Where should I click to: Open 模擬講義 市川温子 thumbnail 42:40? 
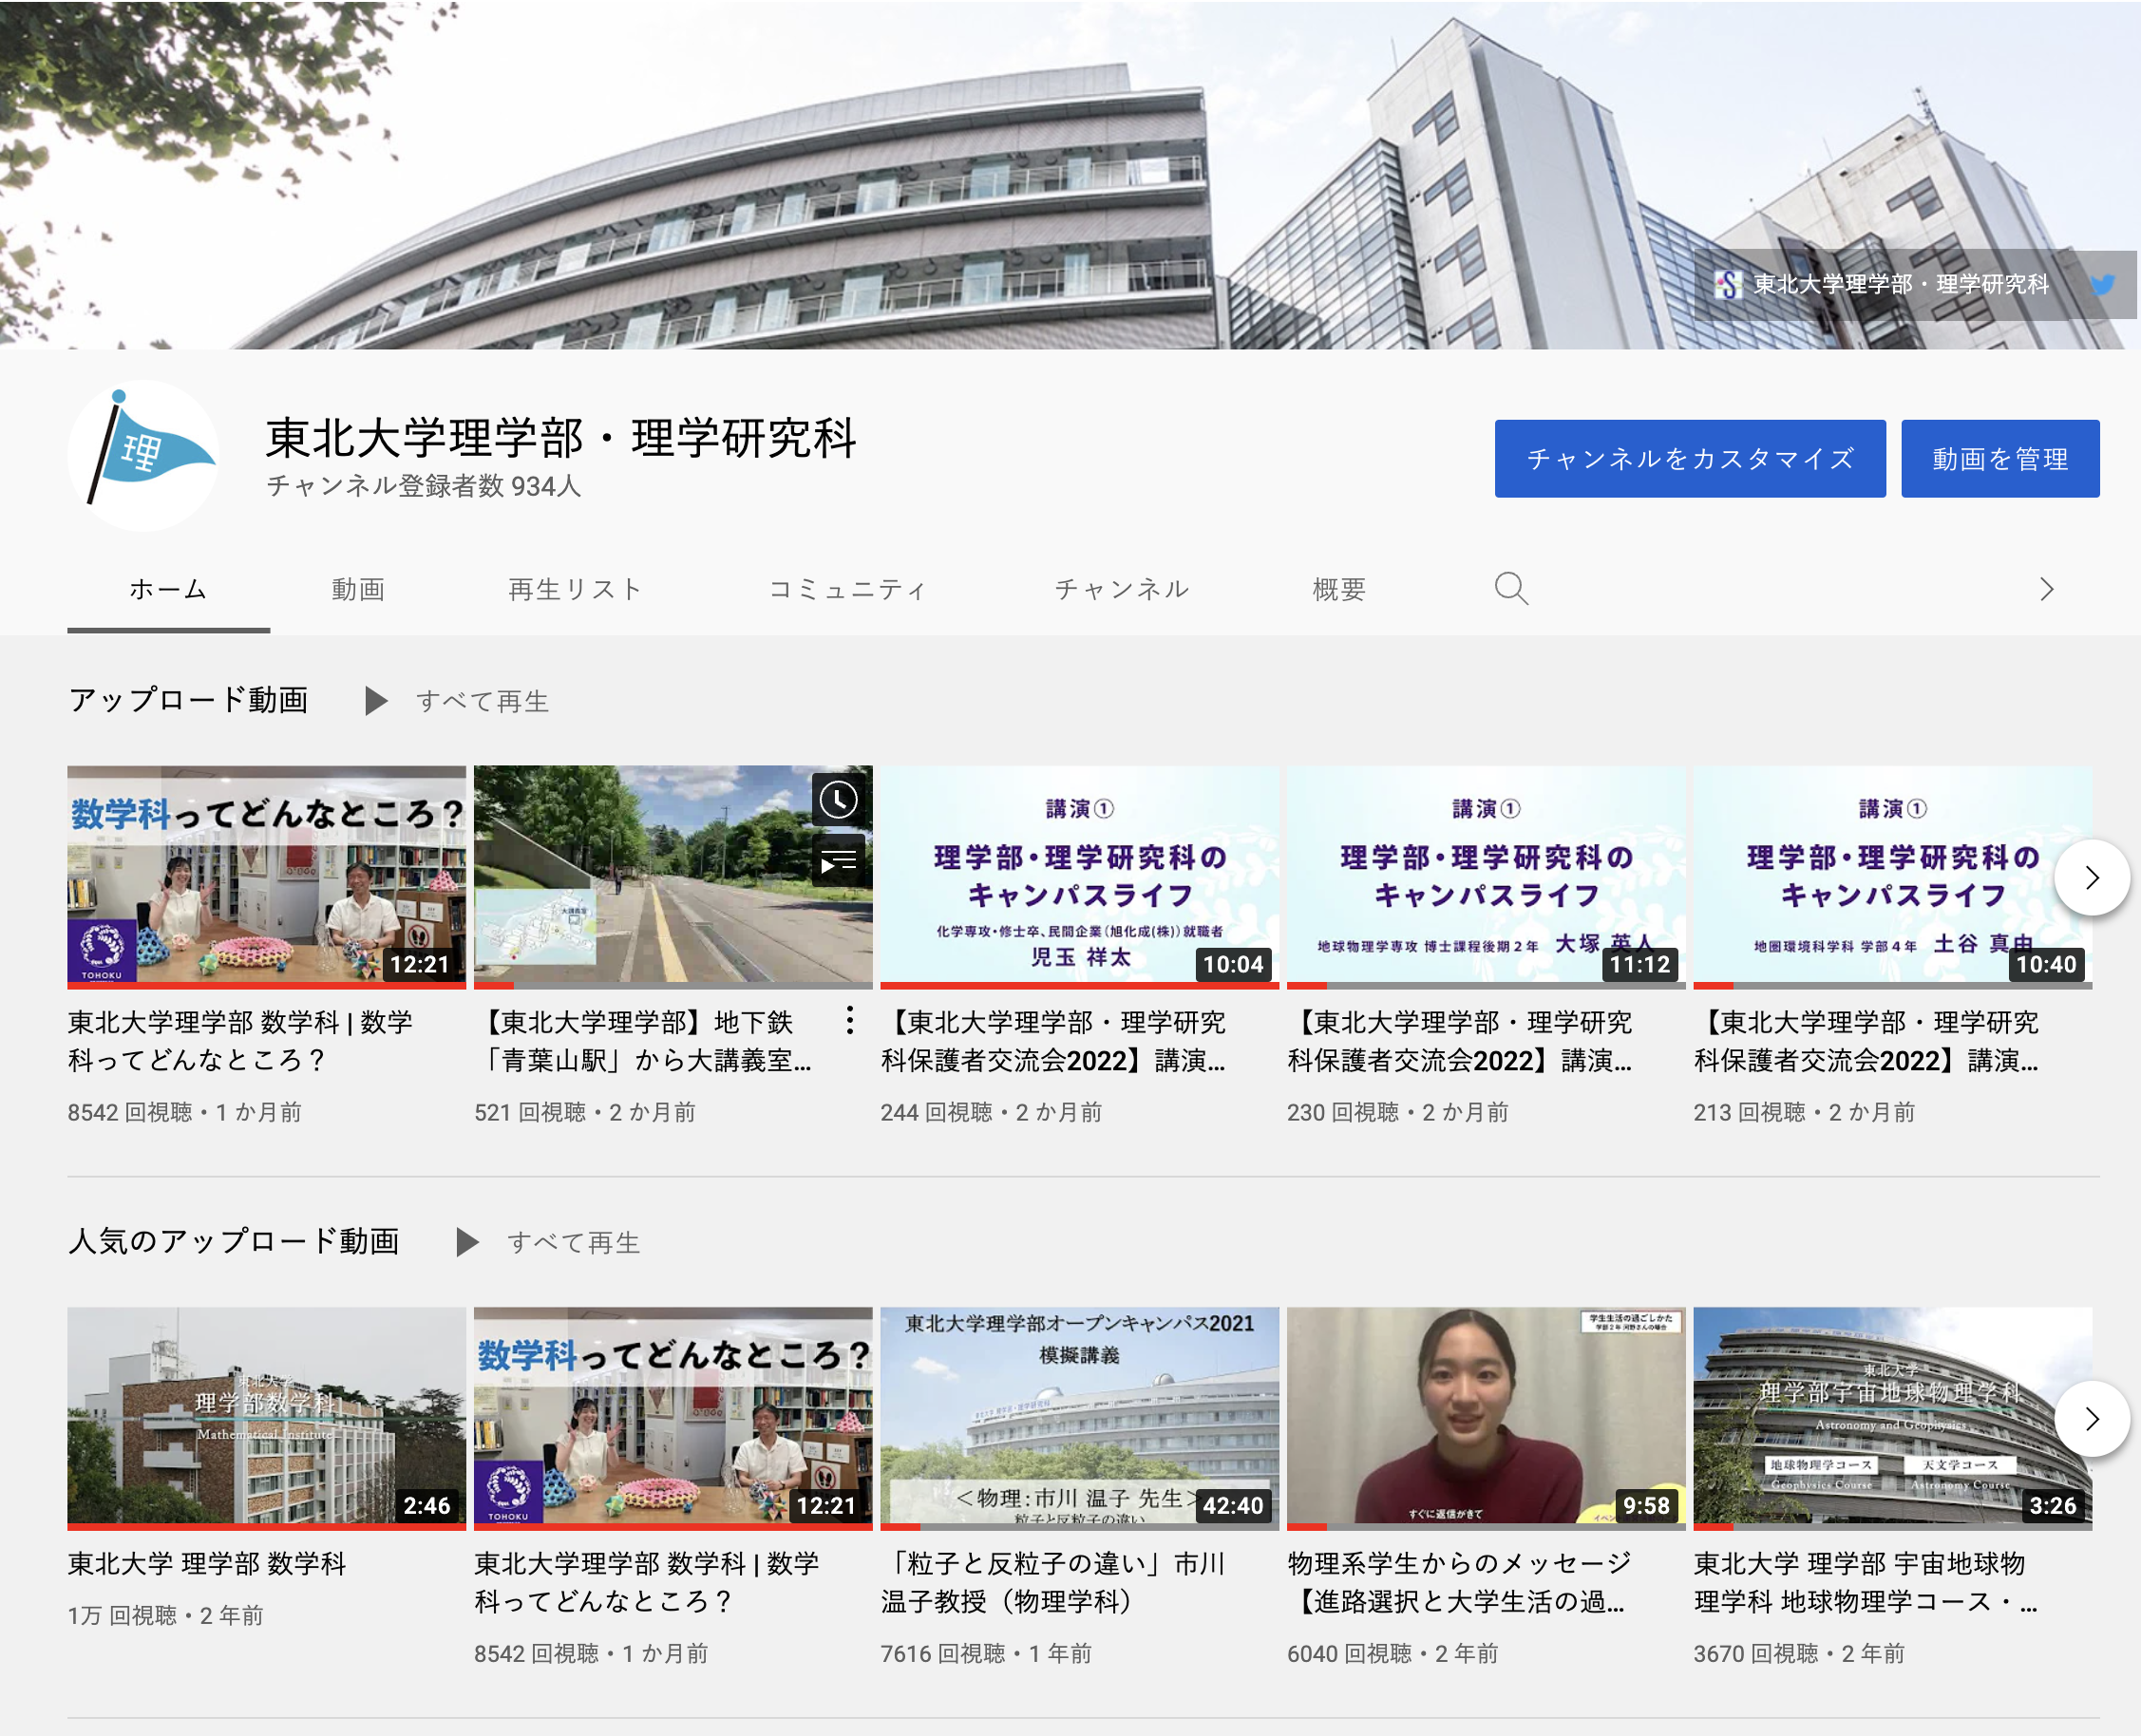coord(1080,1418)
